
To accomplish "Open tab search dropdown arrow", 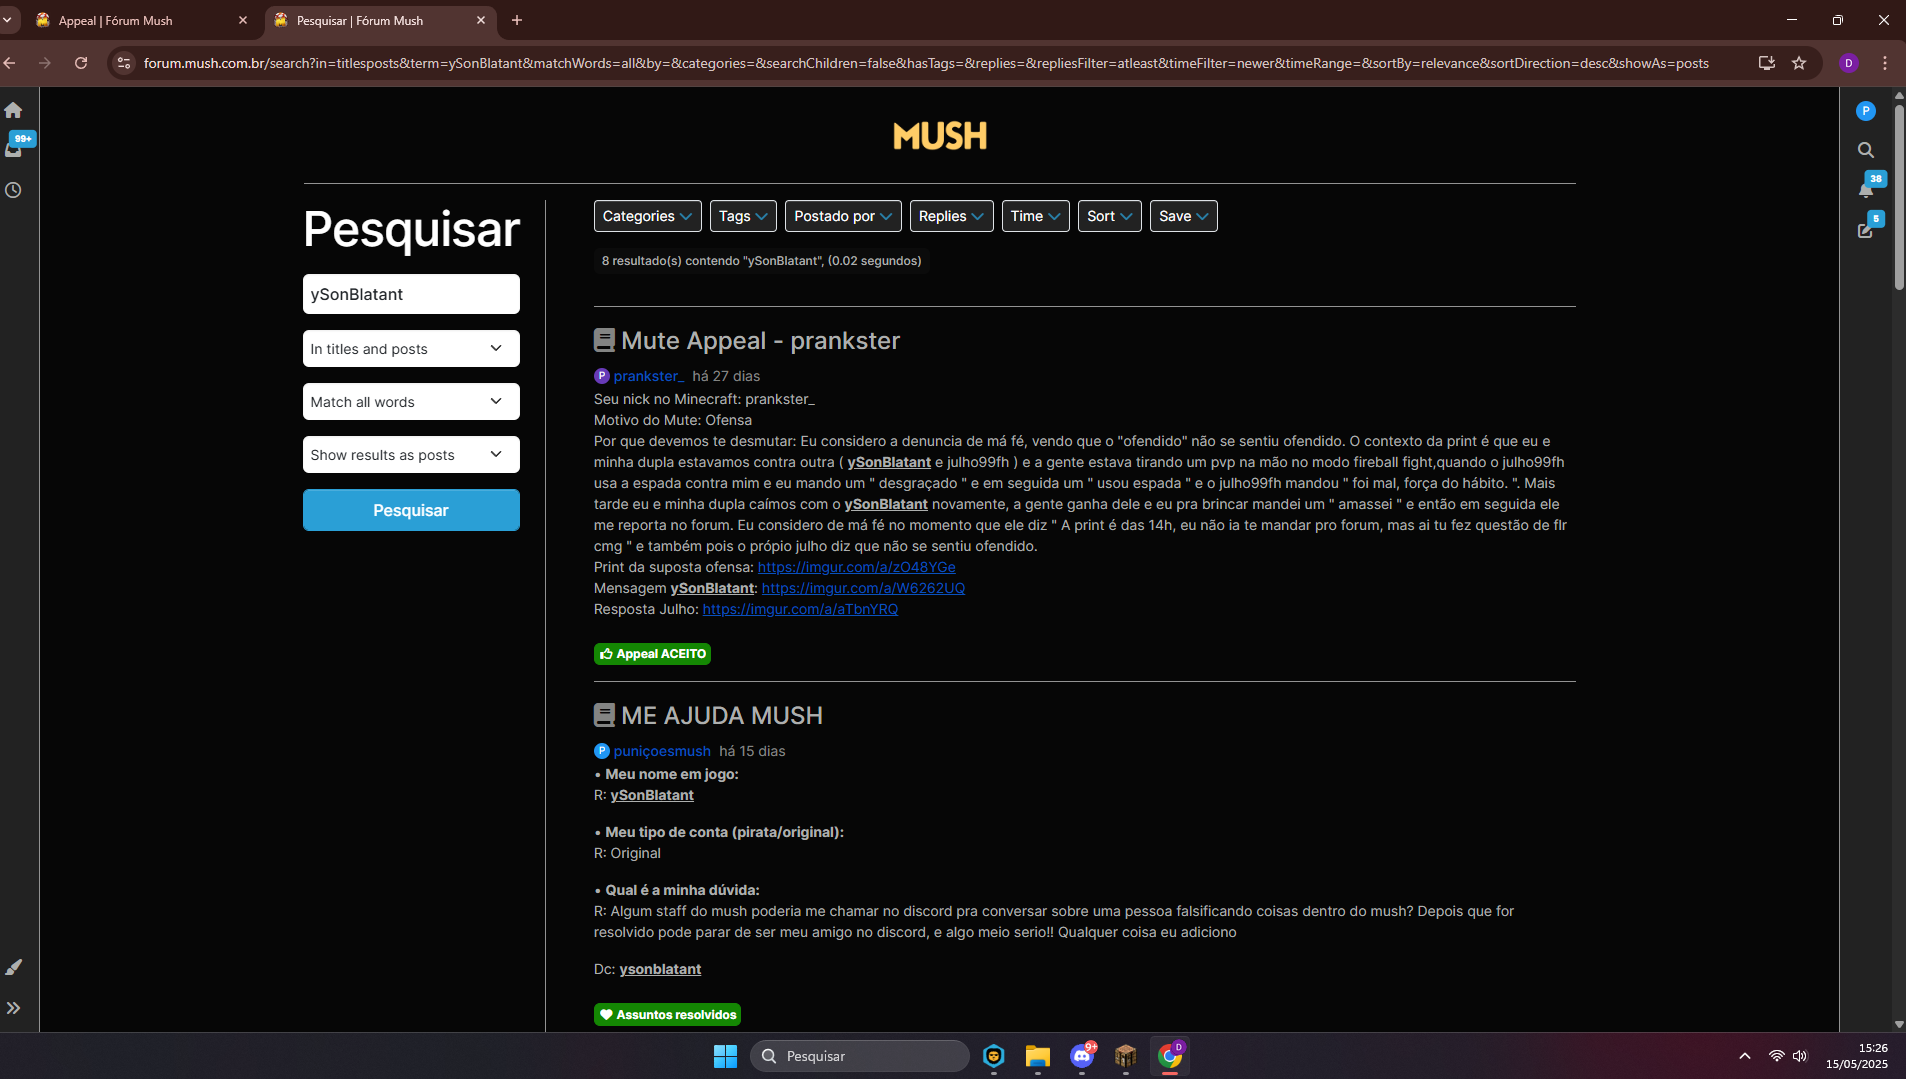I will click(8, 20).
